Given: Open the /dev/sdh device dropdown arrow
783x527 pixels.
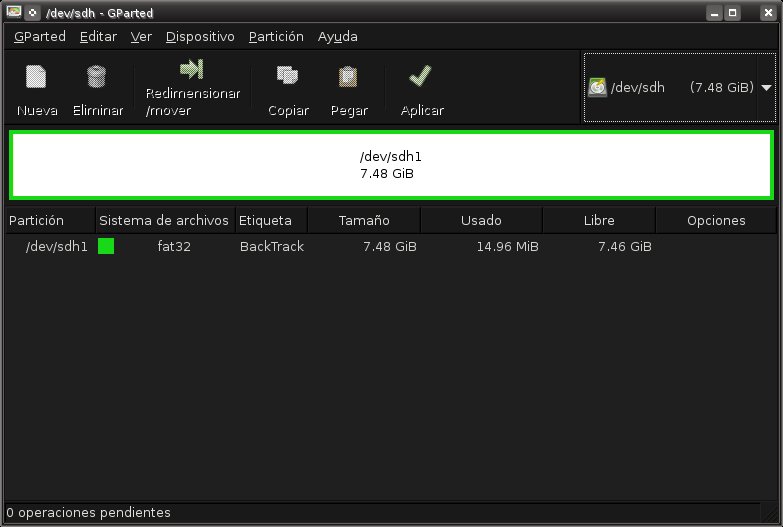Looking at the screenshot, I should [767, 87].
